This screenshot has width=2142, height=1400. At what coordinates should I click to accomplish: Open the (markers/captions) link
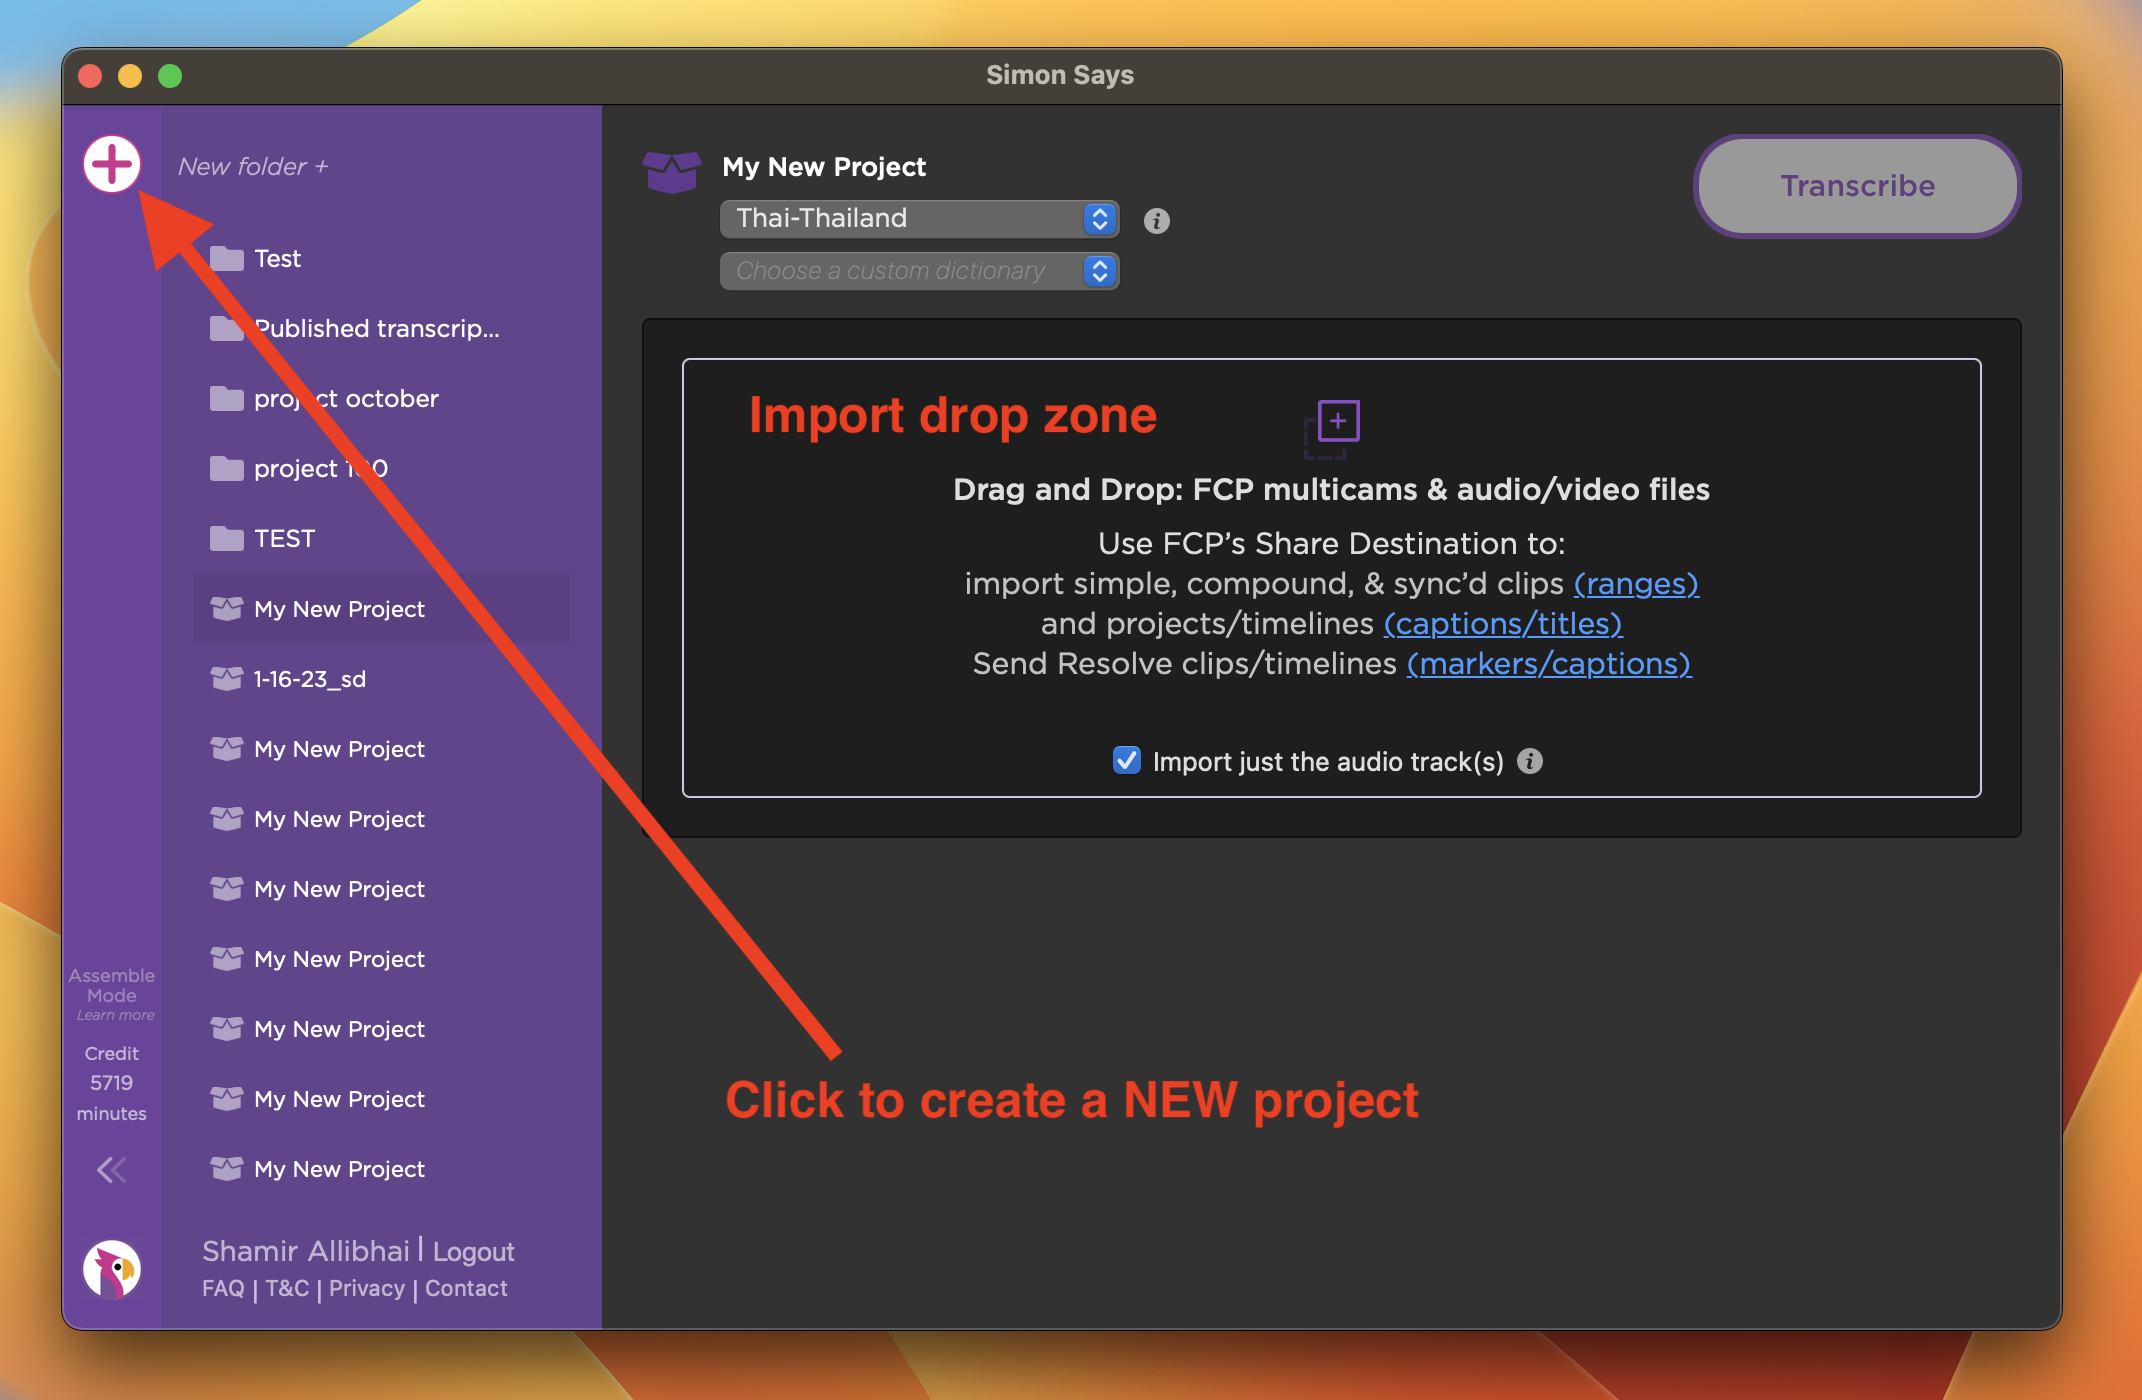pos(1549,663)
